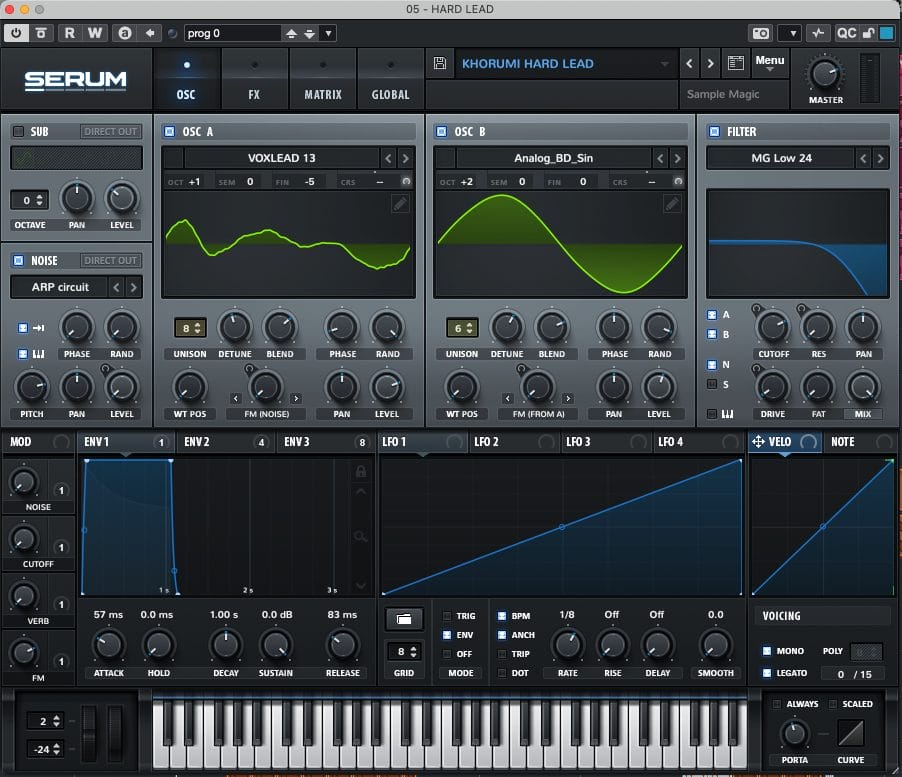The width and height of the screenshot is (902, 777).
Task: Select next filter type
Action: [880, 158]
